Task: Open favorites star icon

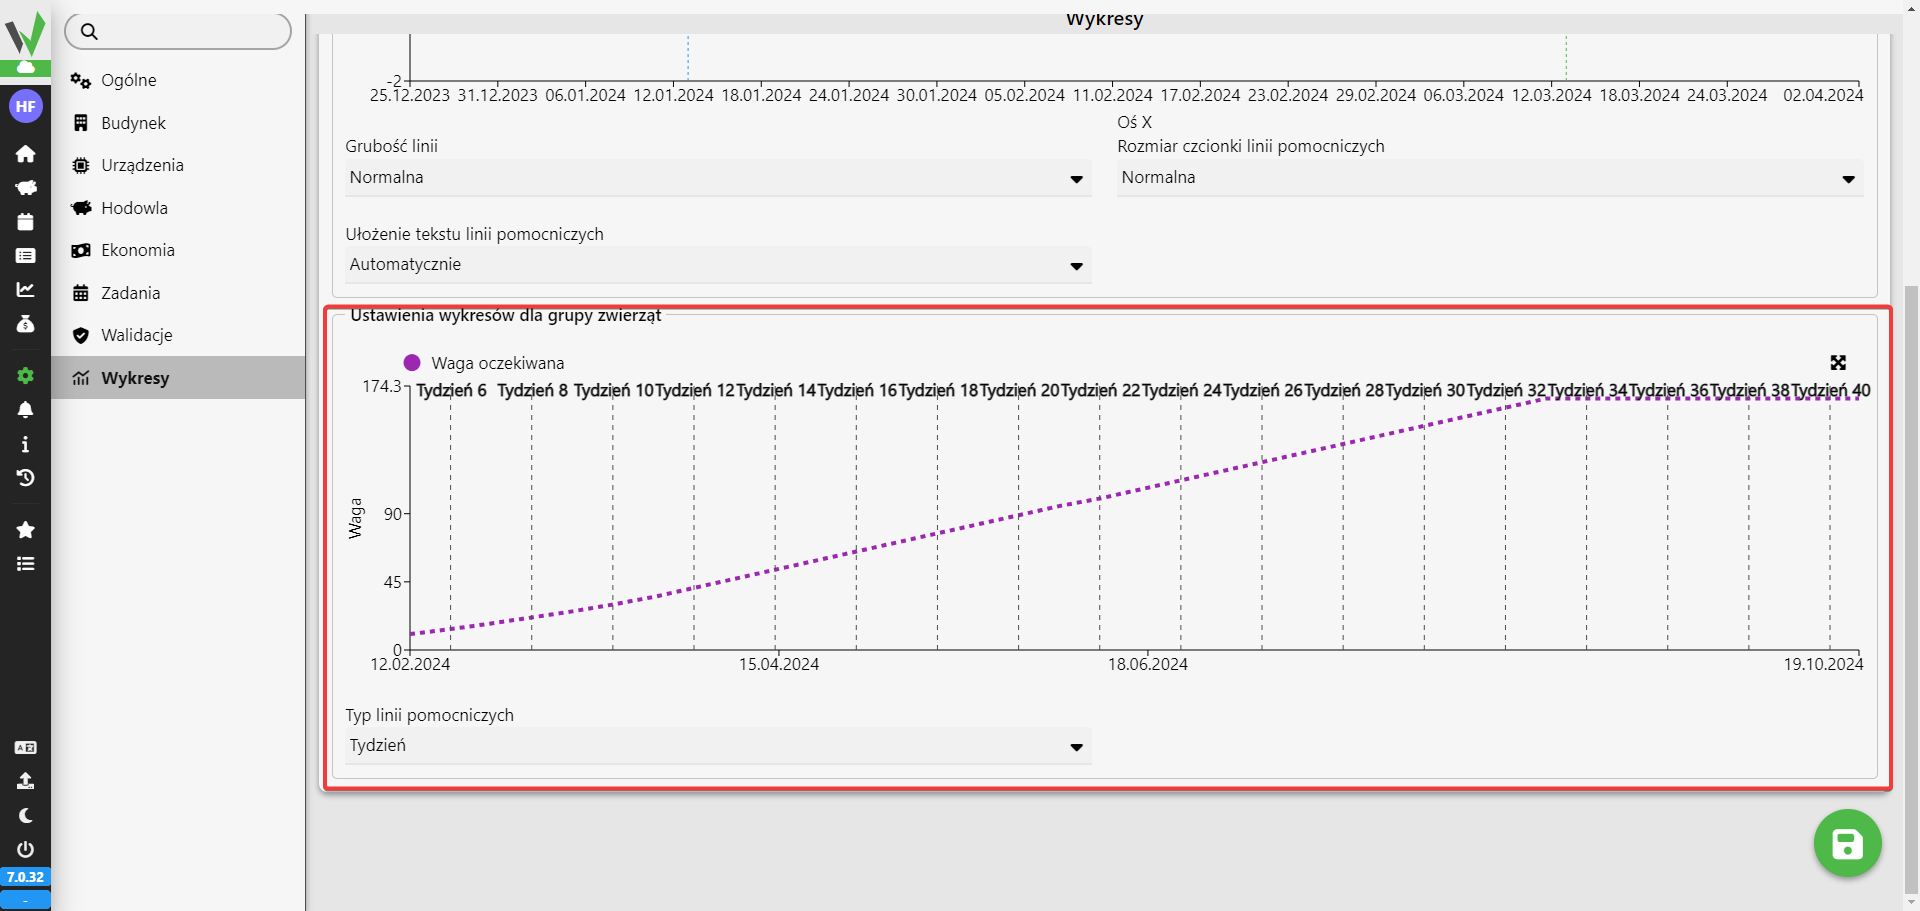Action: [25, 530]
